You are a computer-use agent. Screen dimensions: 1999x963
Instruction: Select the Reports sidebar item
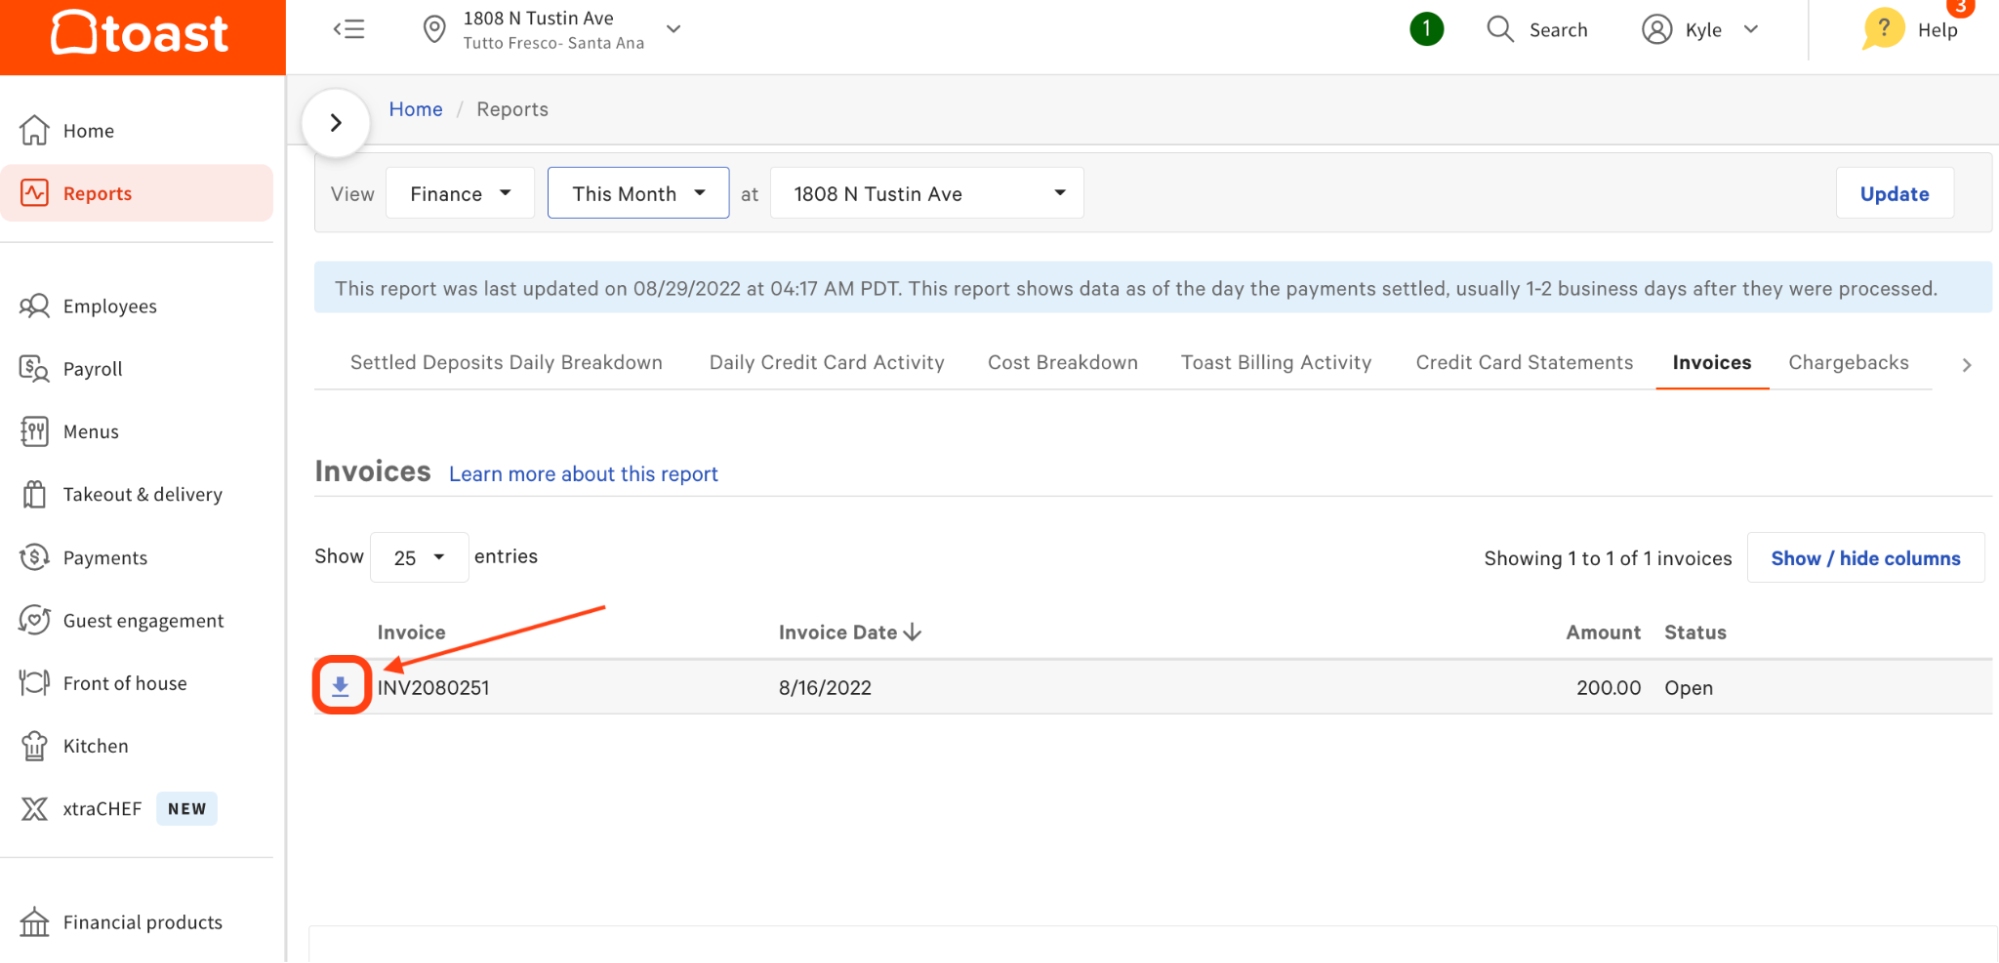[97, 193]
